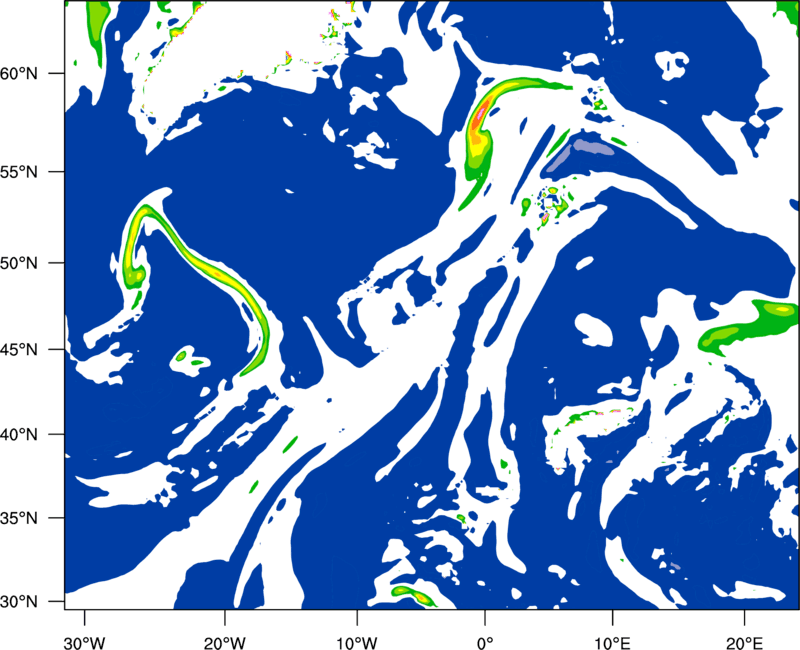Click the 10°W longitude label
Screen dimensions: 800x650
356,643
